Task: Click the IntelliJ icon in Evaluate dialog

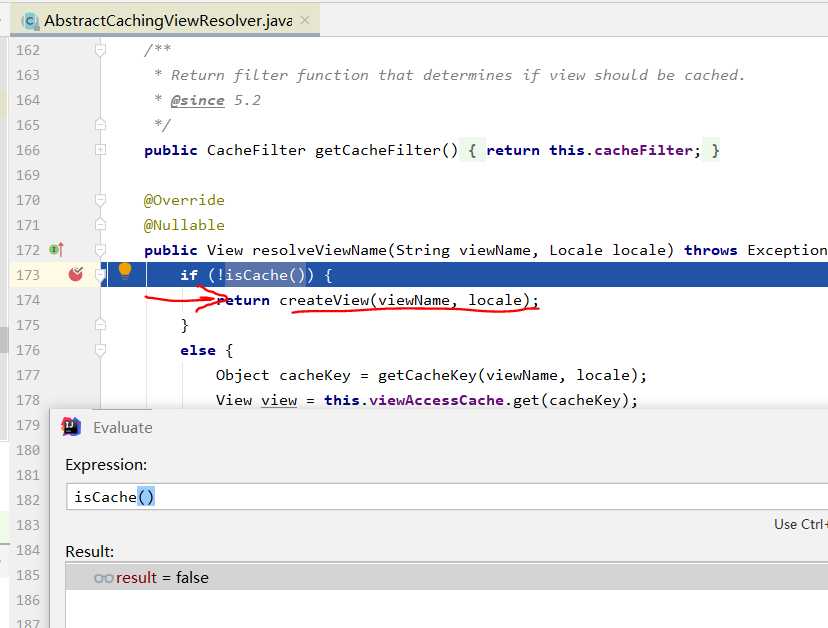Action: pyautogui.click(x=71, y=427)
